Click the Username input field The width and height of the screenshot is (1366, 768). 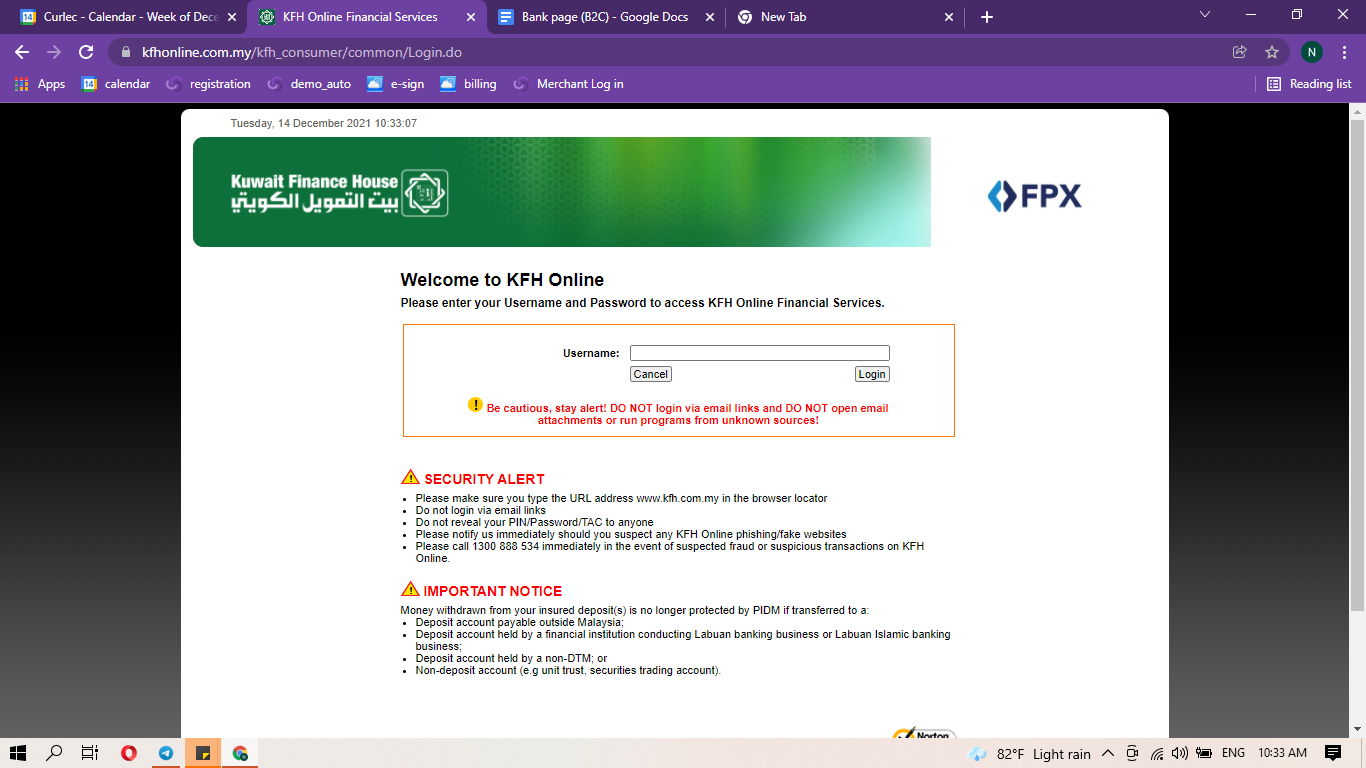[760, 353]
